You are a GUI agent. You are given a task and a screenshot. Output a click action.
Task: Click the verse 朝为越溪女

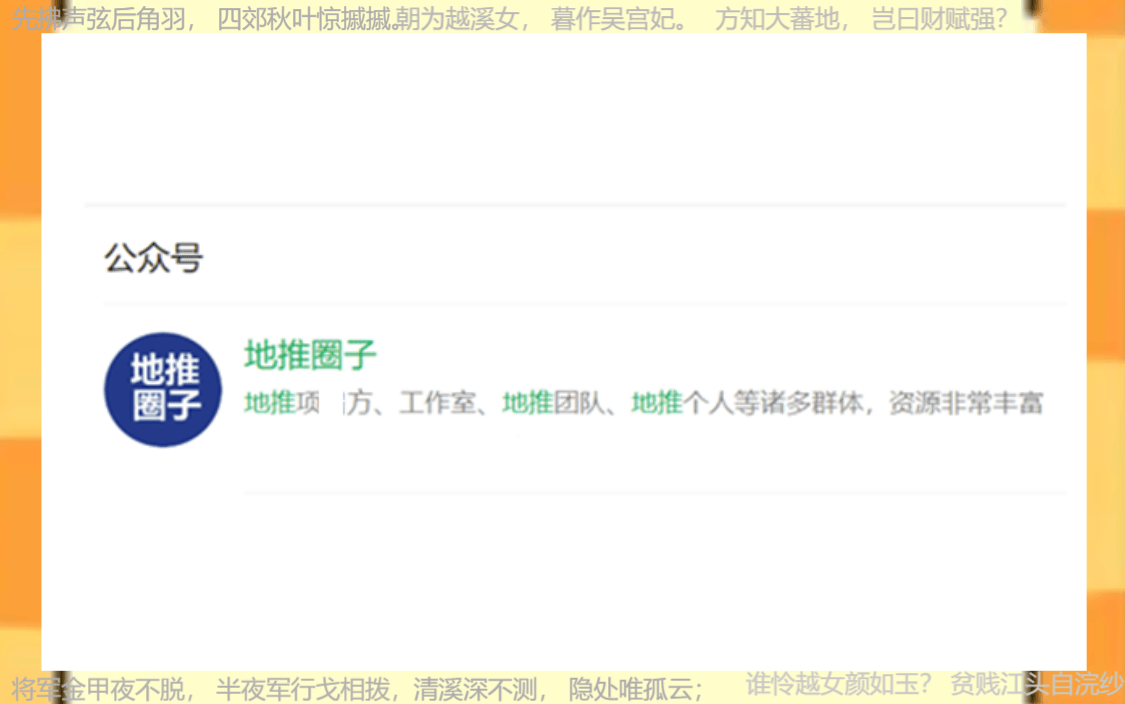pyautogui.click(x=456, y=19)
